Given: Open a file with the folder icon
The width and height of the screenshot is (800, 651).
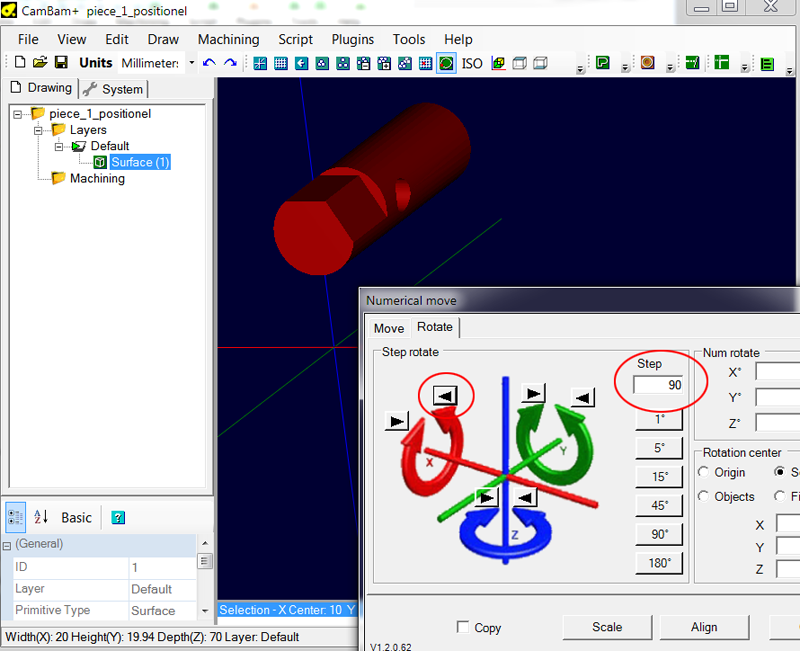Looking at the screenshot, I should click(x=40, y=62).
